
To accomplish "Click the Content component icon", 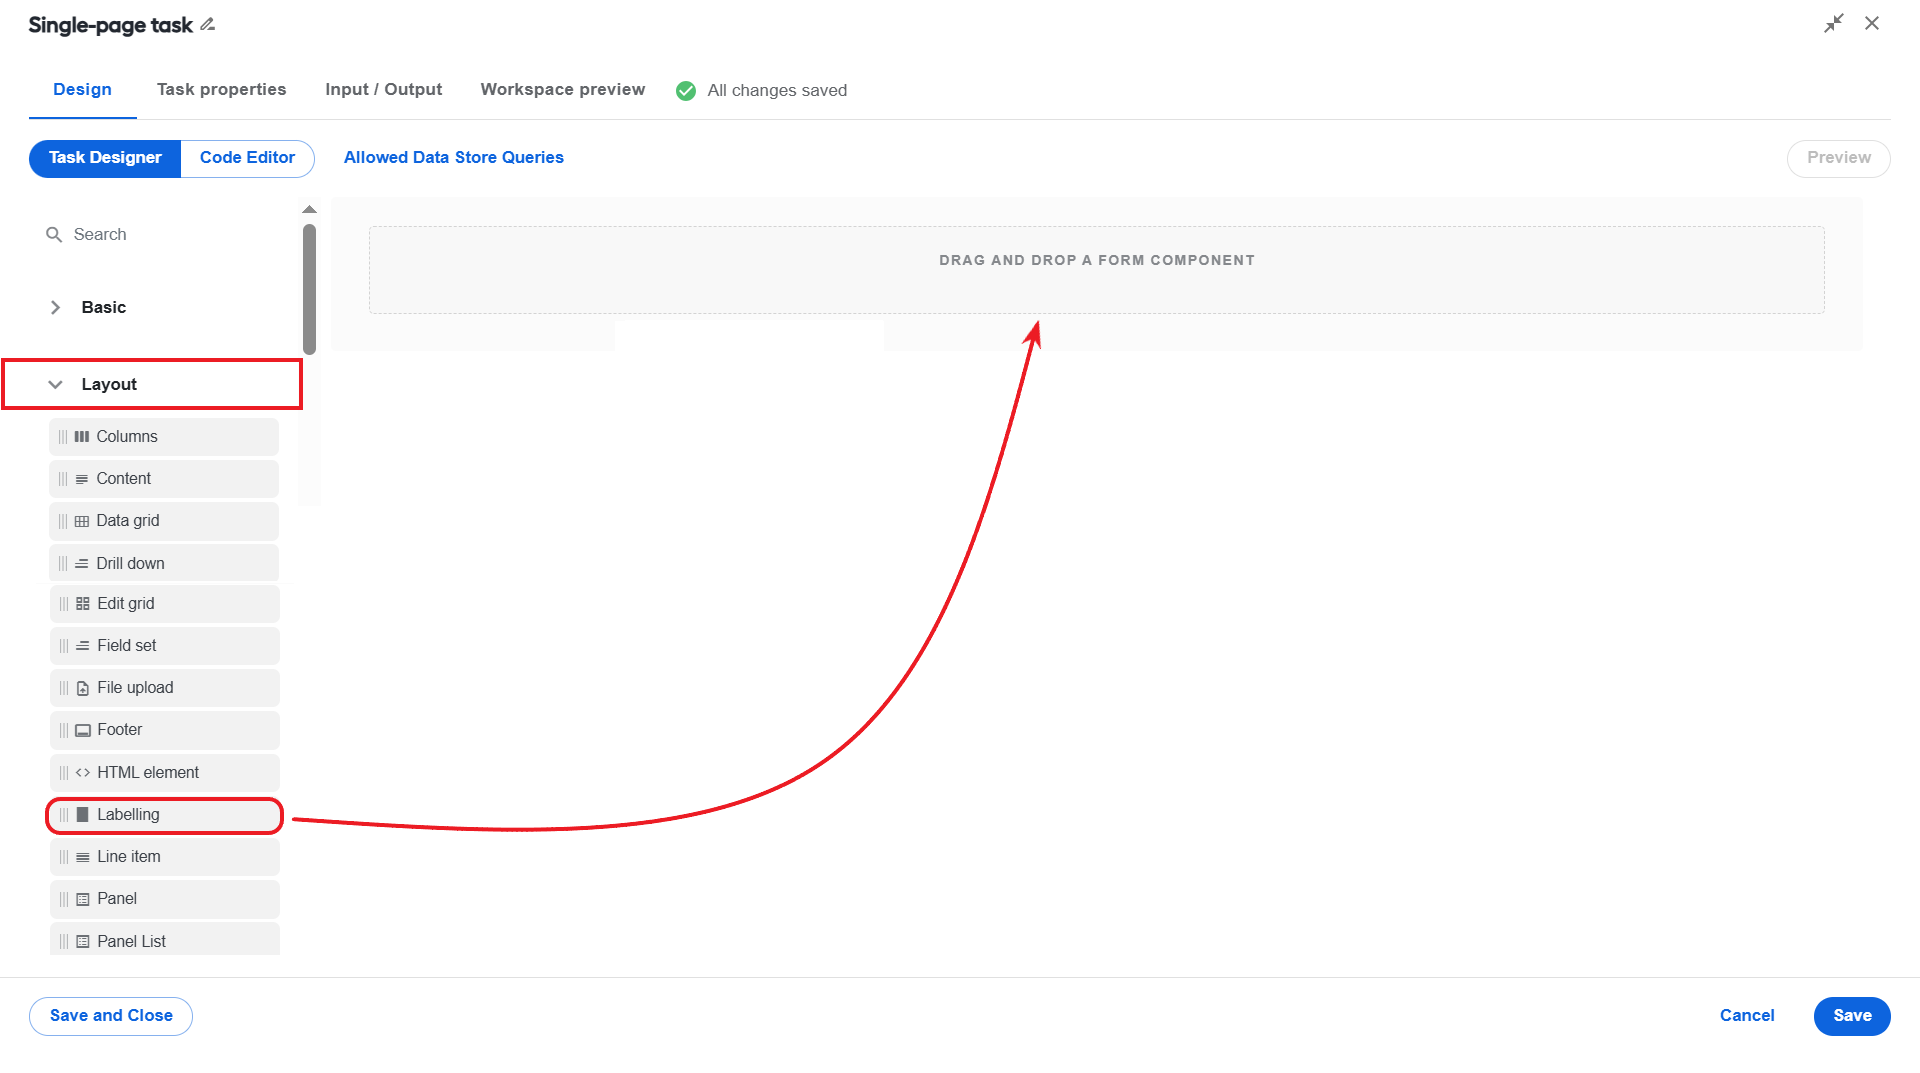I will click(82, 479).
